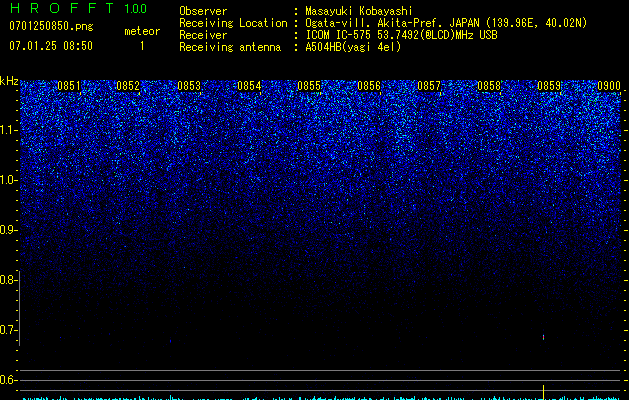
Task: Click the Receiver label
Action: click(x=203, y=35)
